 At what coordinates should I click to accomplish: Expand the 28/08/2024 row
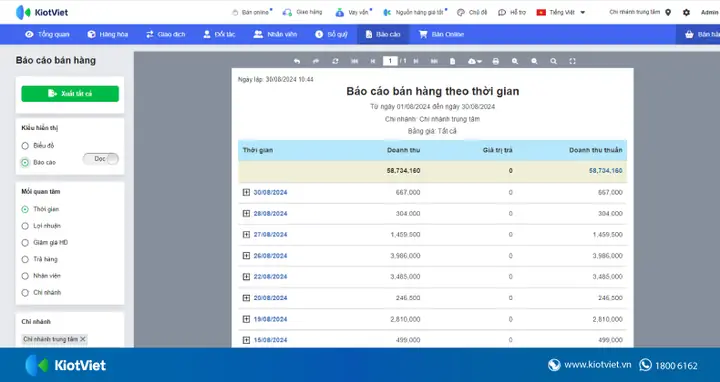pos(246,213)
